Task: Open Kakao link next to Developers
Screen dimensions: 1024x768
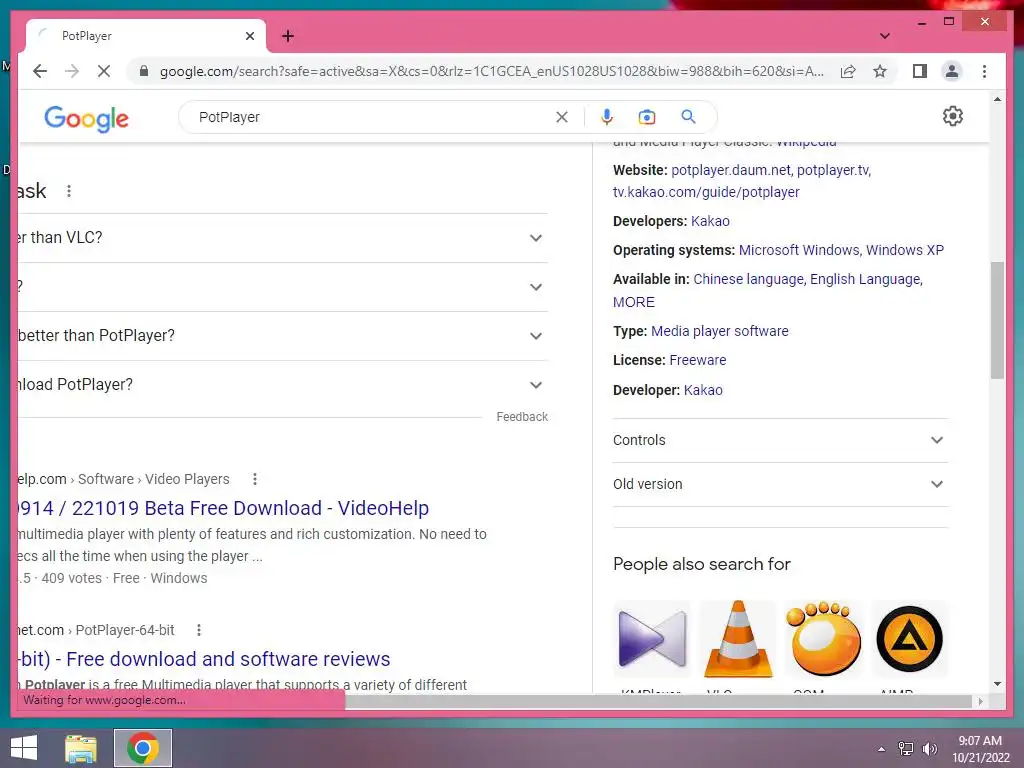Action: 710,221
